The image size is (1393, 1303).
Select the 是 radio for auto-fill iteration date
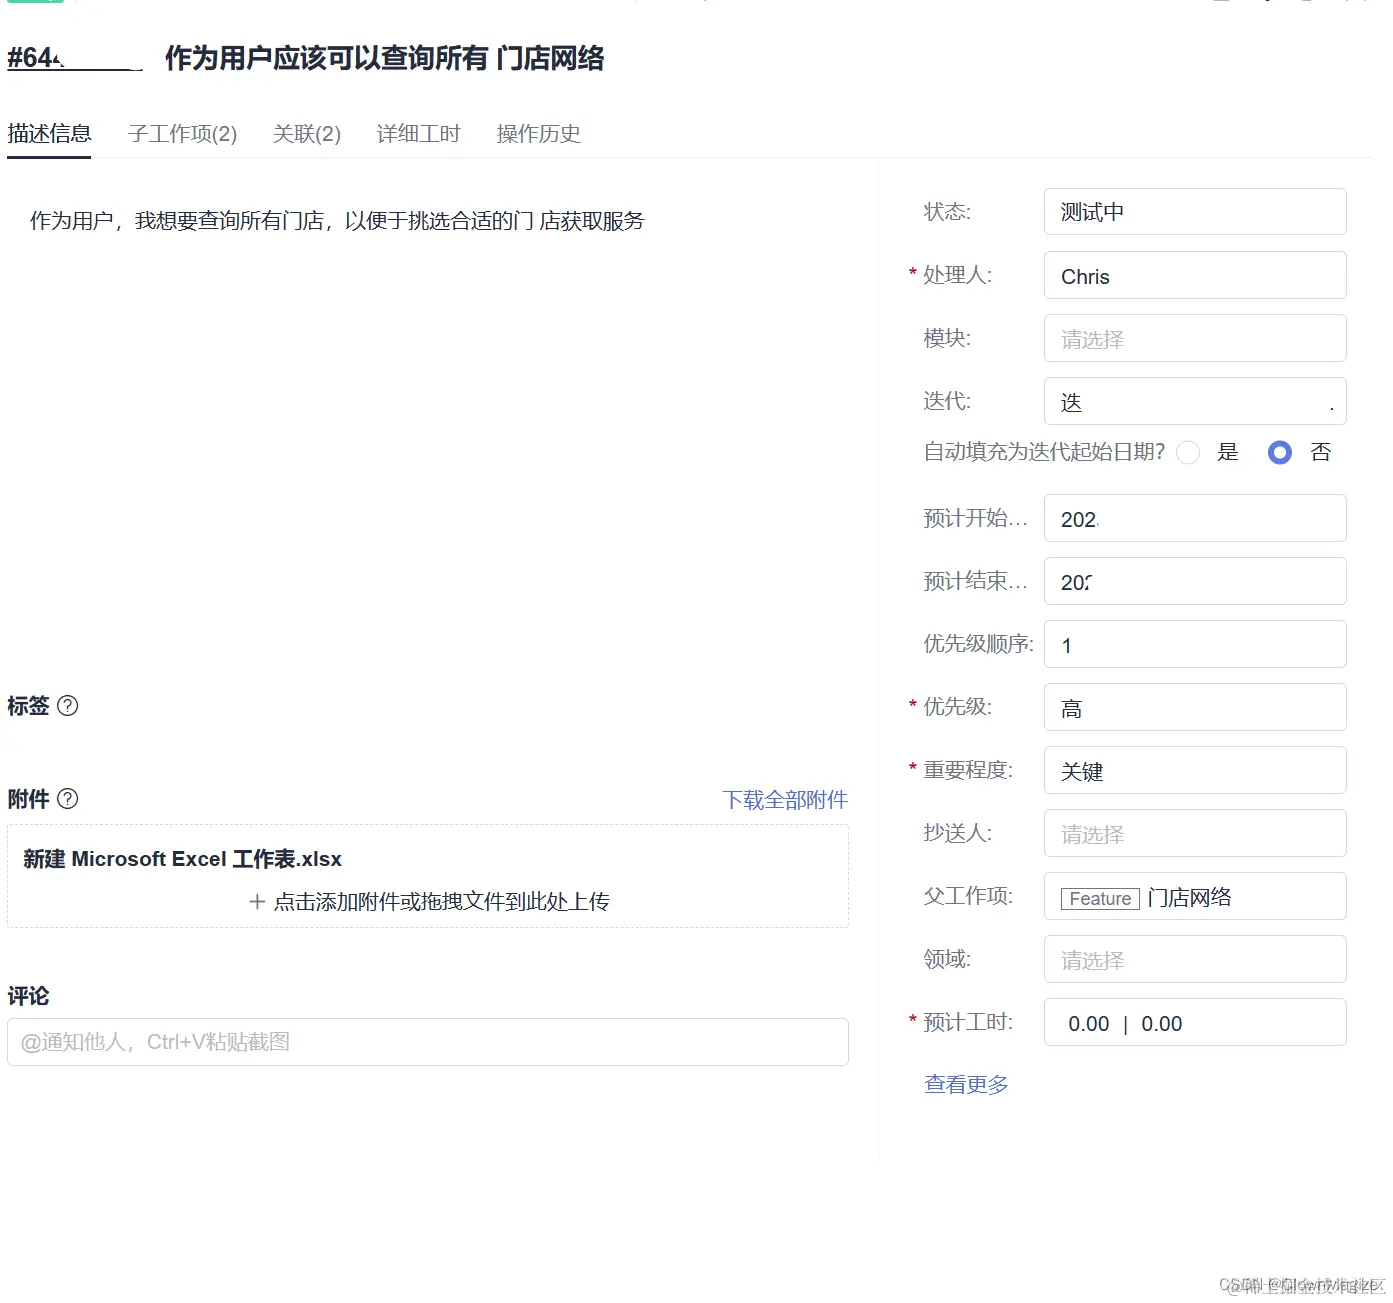tap(1188, 453)
